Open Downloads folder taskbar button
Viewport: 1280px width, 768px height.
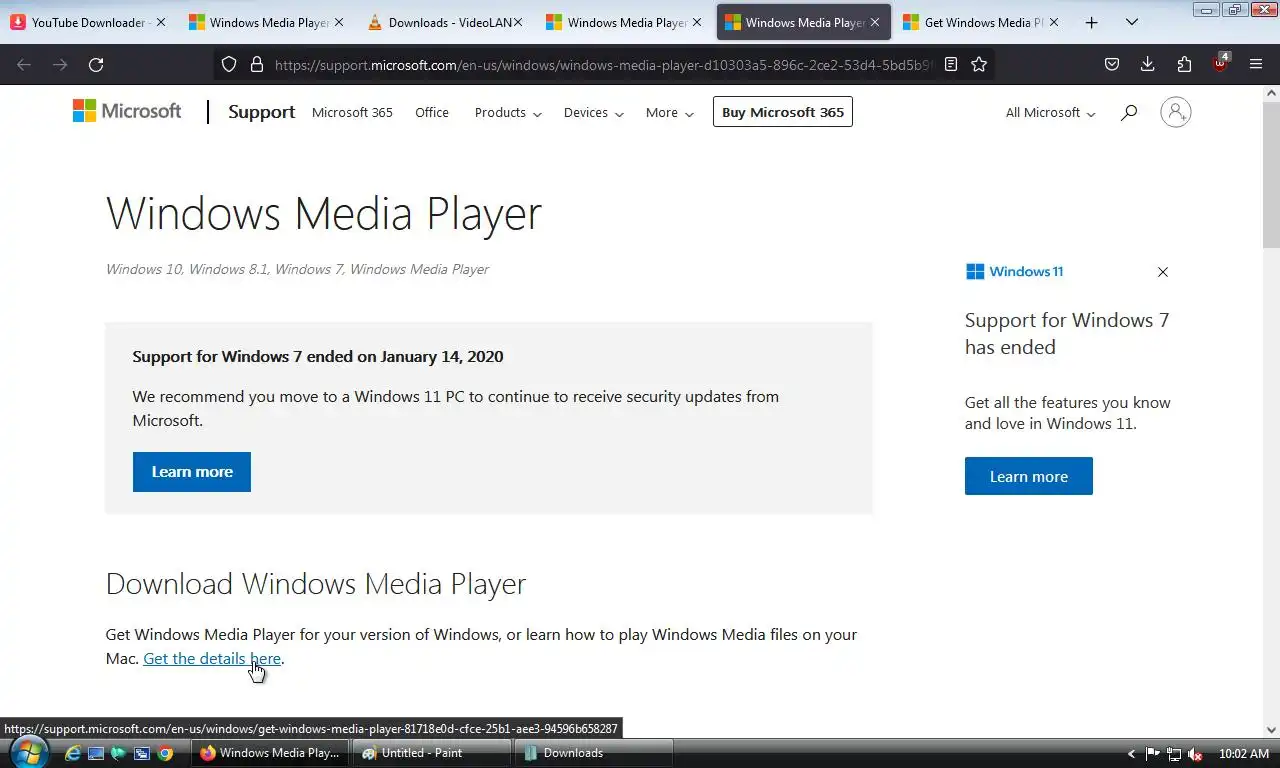click(x=592, y=753)
